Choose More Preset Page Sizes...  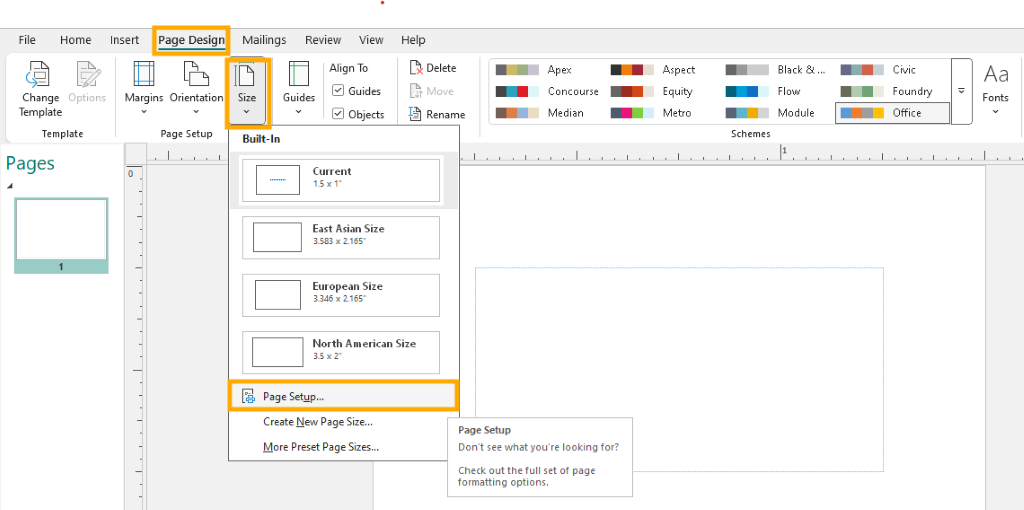(344, 447)
